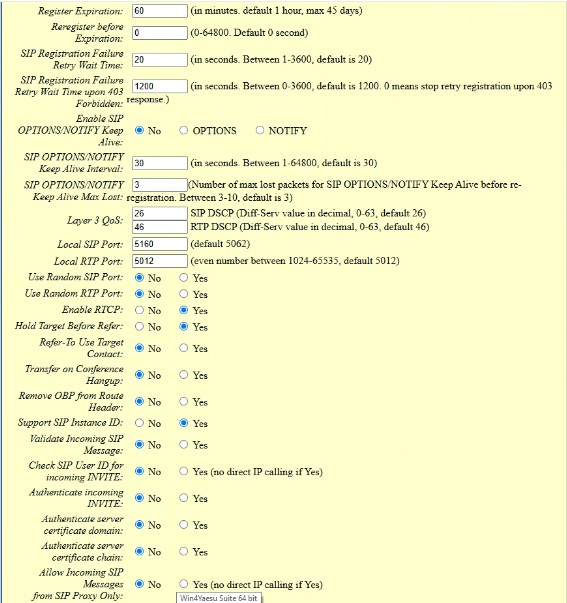Set Check SIP User ID for INVITE to No
This screenshot has height=603, width=567.
(139, 471)
